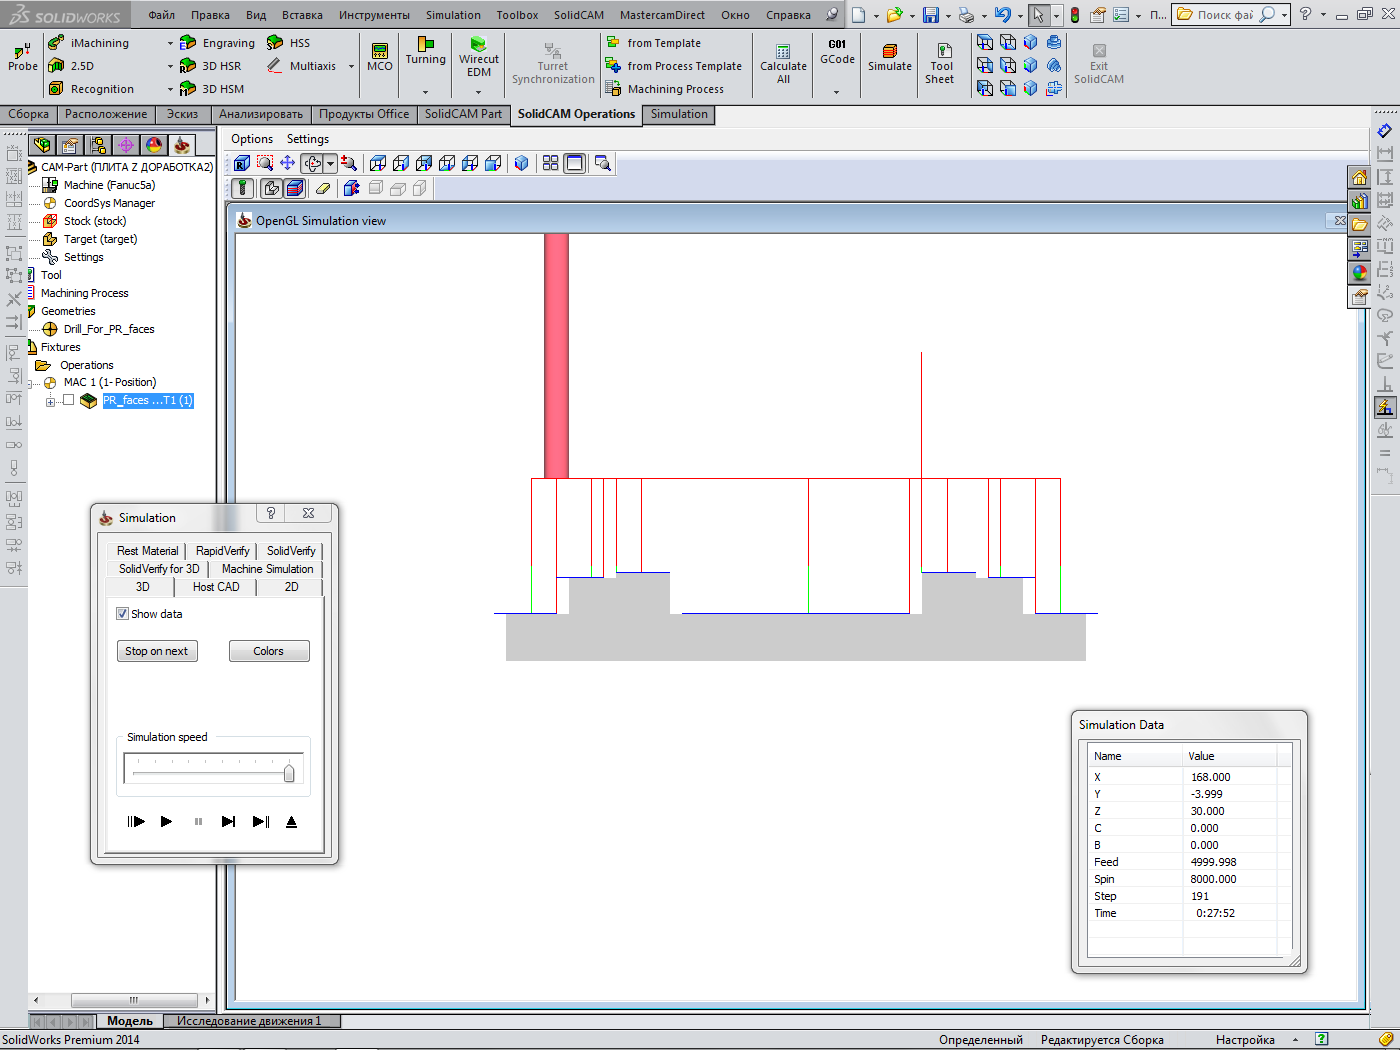
Task: Open the rotate view mode dropdown arrow
Action: tap(330, 163)
